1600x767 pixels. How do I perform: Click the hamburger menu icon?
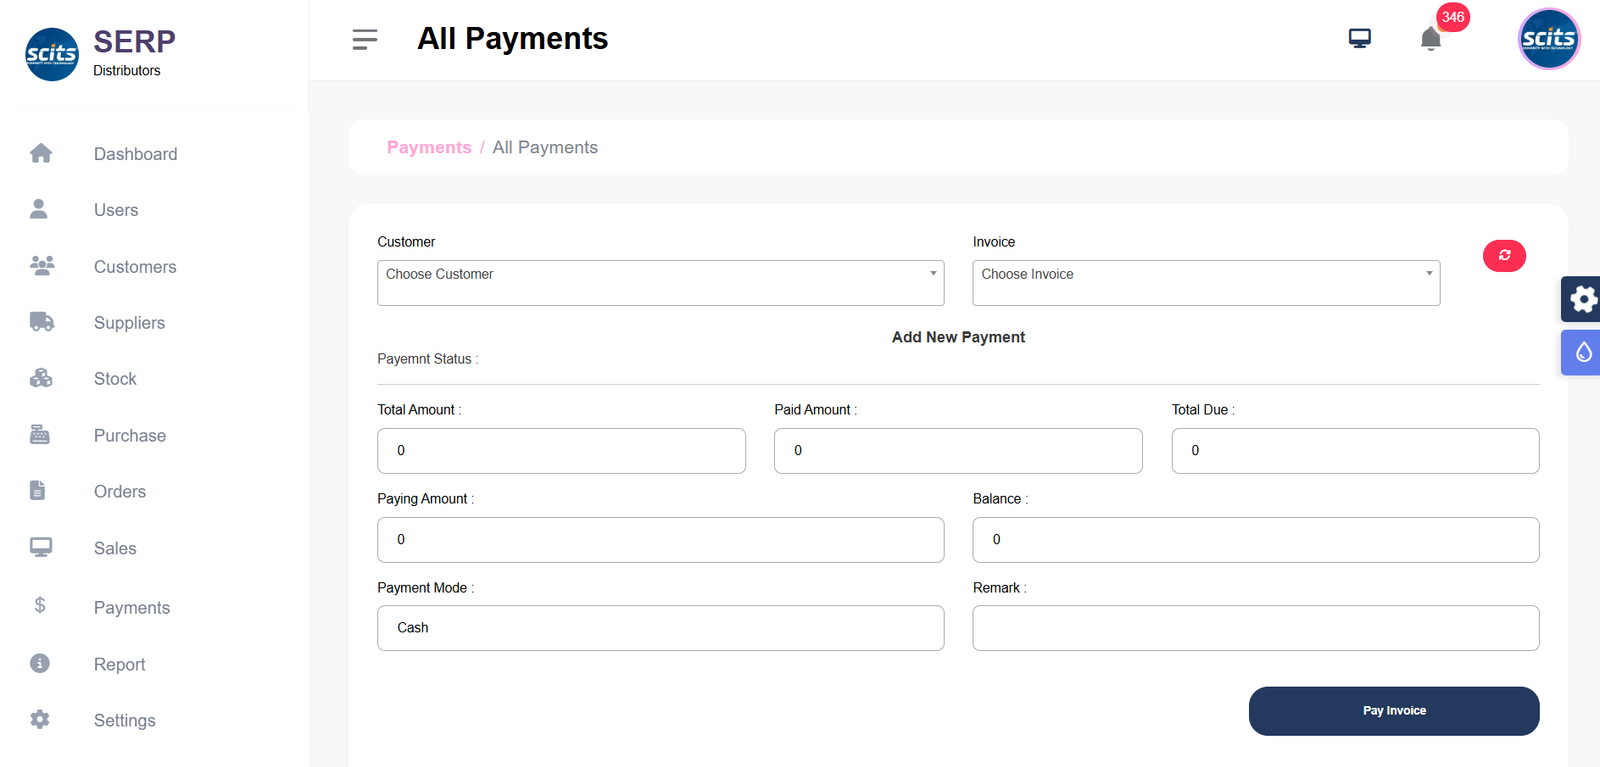(364, 39)
